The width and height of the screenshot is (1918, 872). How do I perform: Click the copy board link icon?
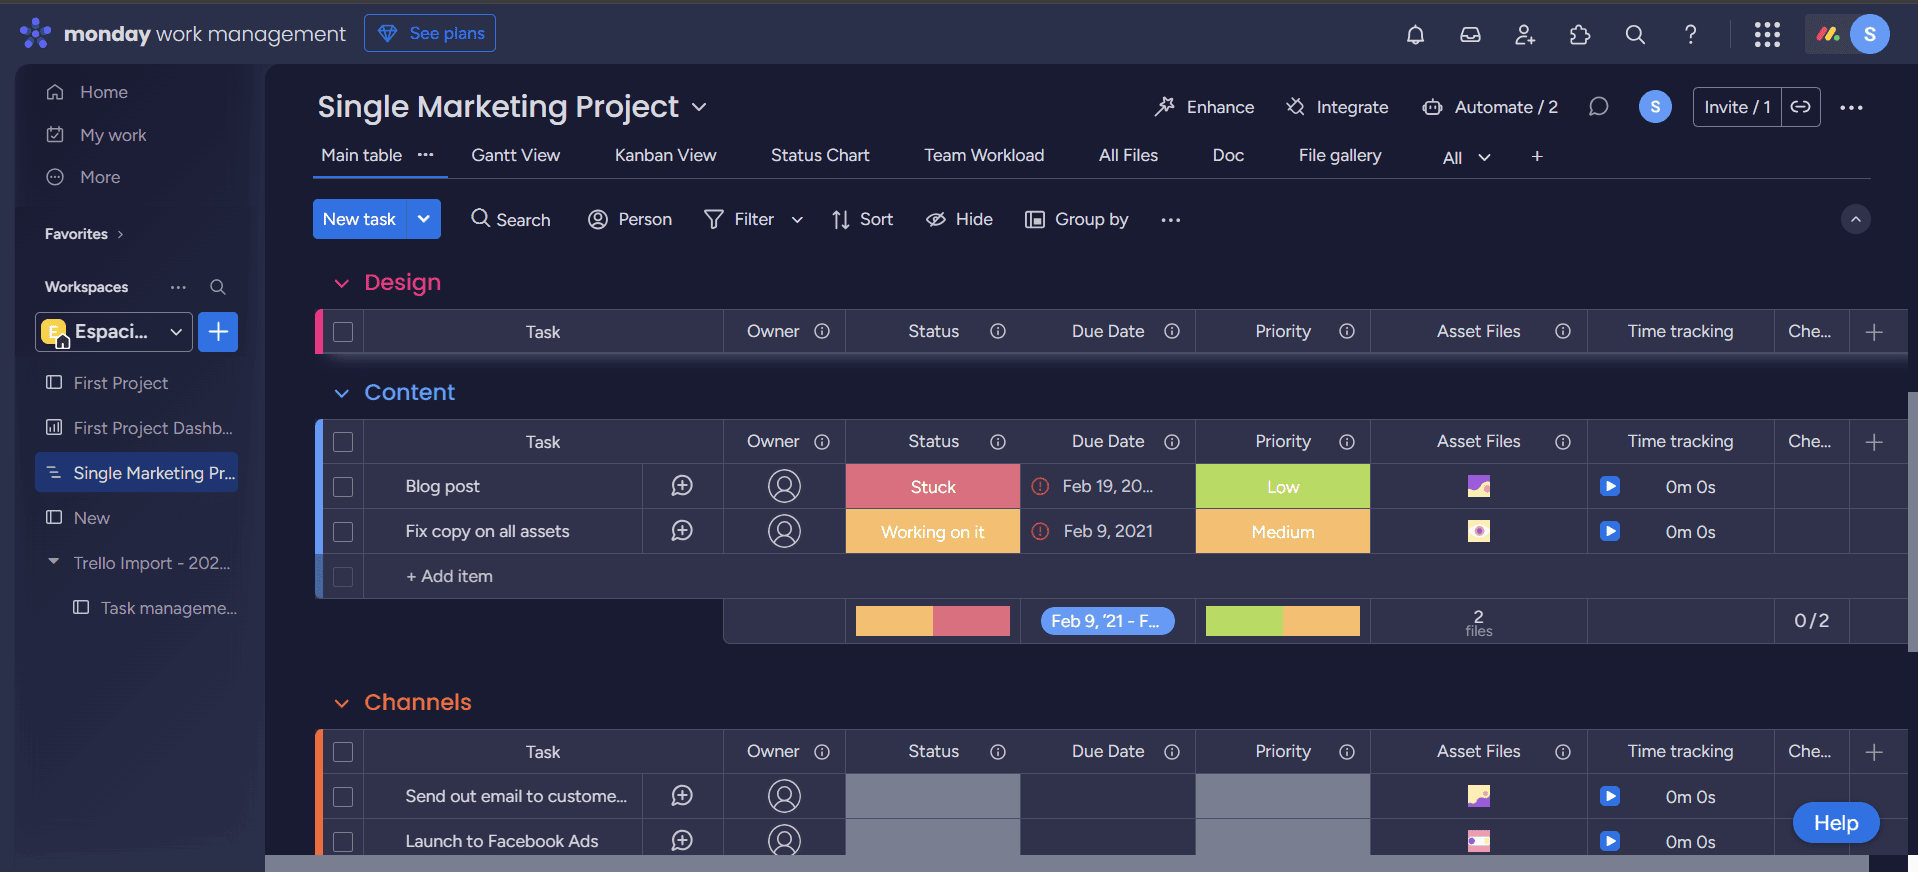[x=1800, y=107]
